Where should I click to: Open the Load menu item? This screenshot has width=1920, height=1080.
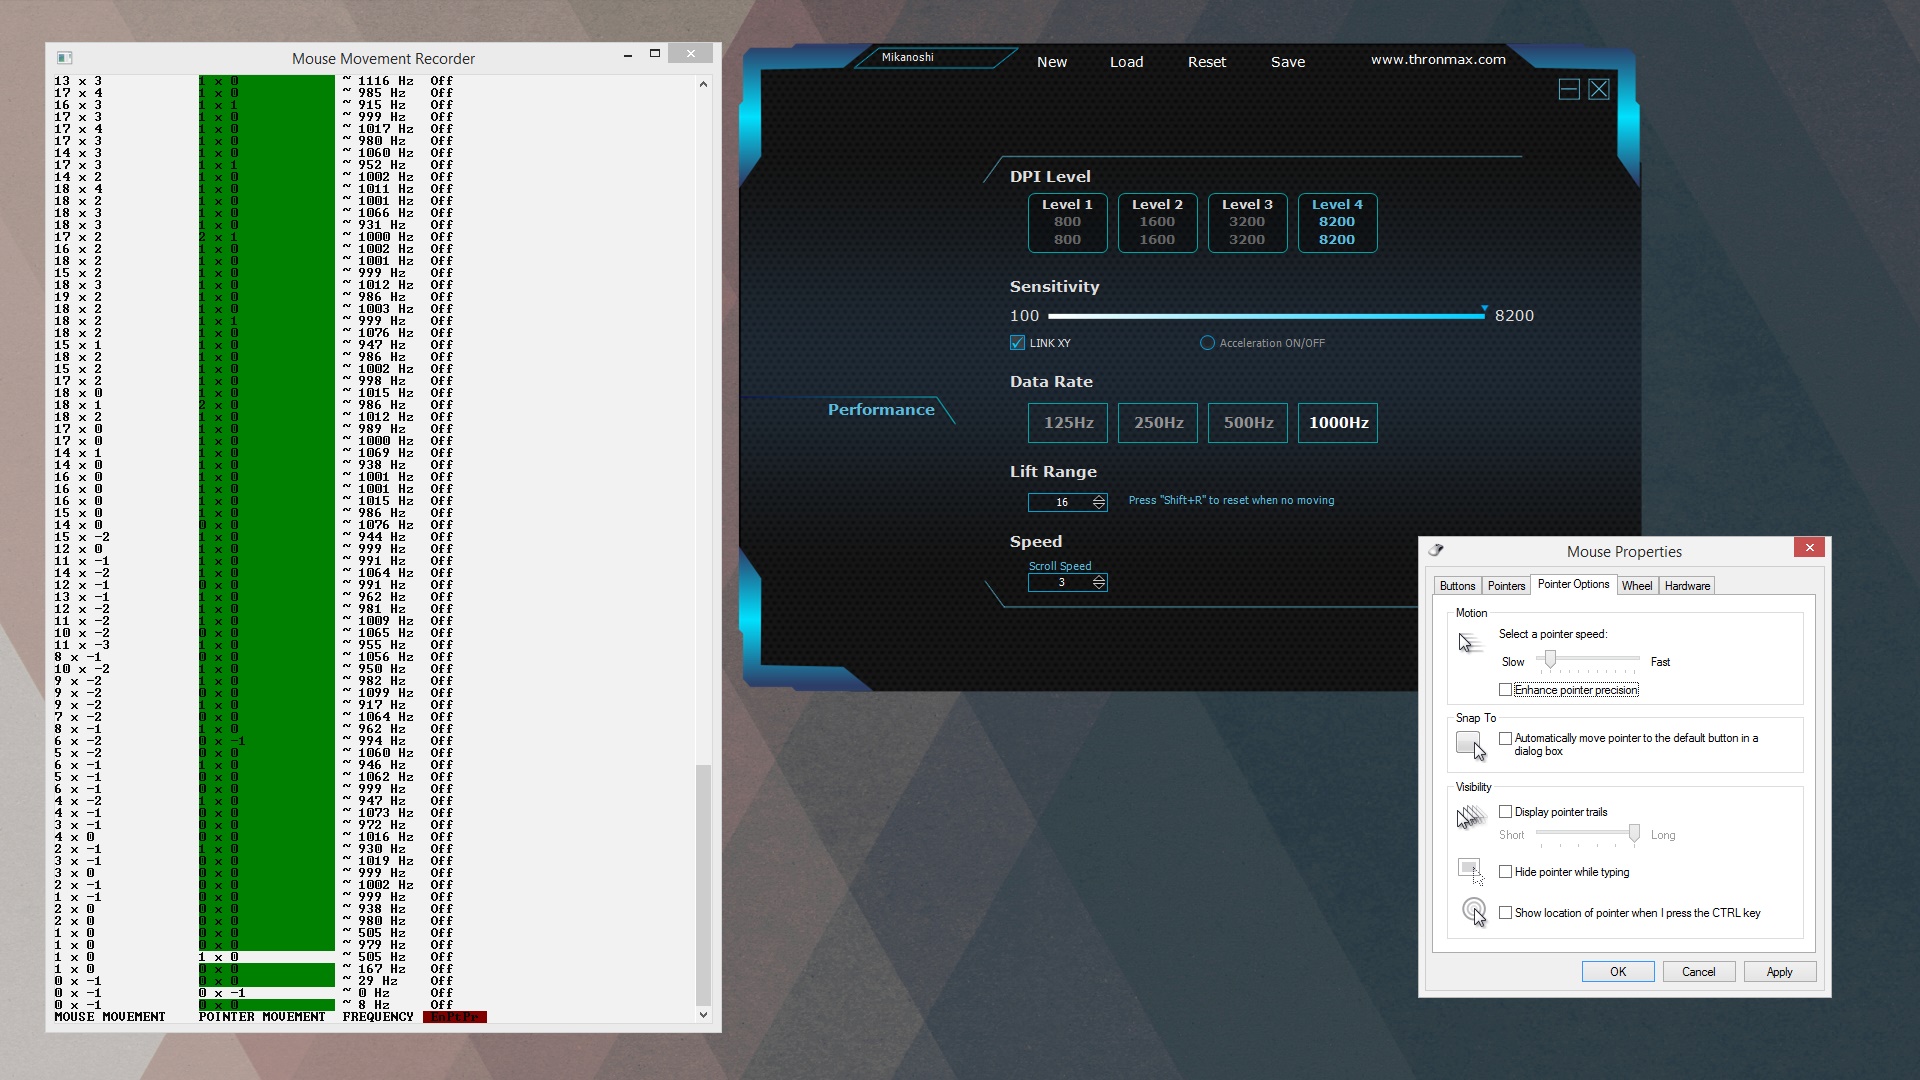point(1126,62)
